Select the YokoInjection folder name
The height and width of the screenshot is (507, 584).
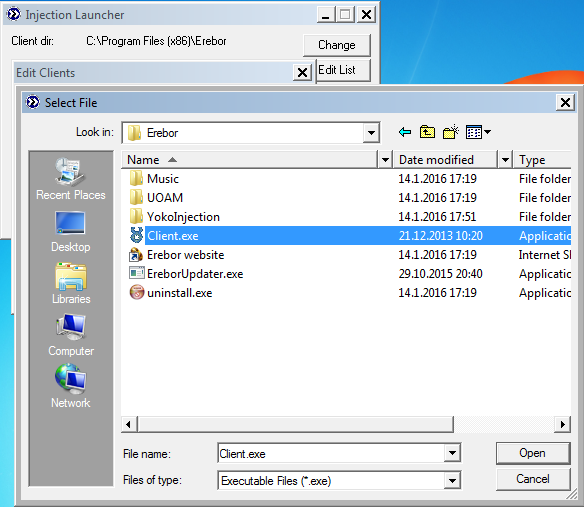pos(183,217)
